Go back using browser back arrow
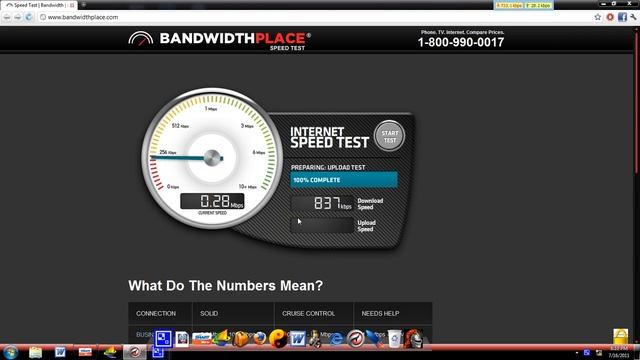This screenshot has height=360, width=640. tap(7, 17)
